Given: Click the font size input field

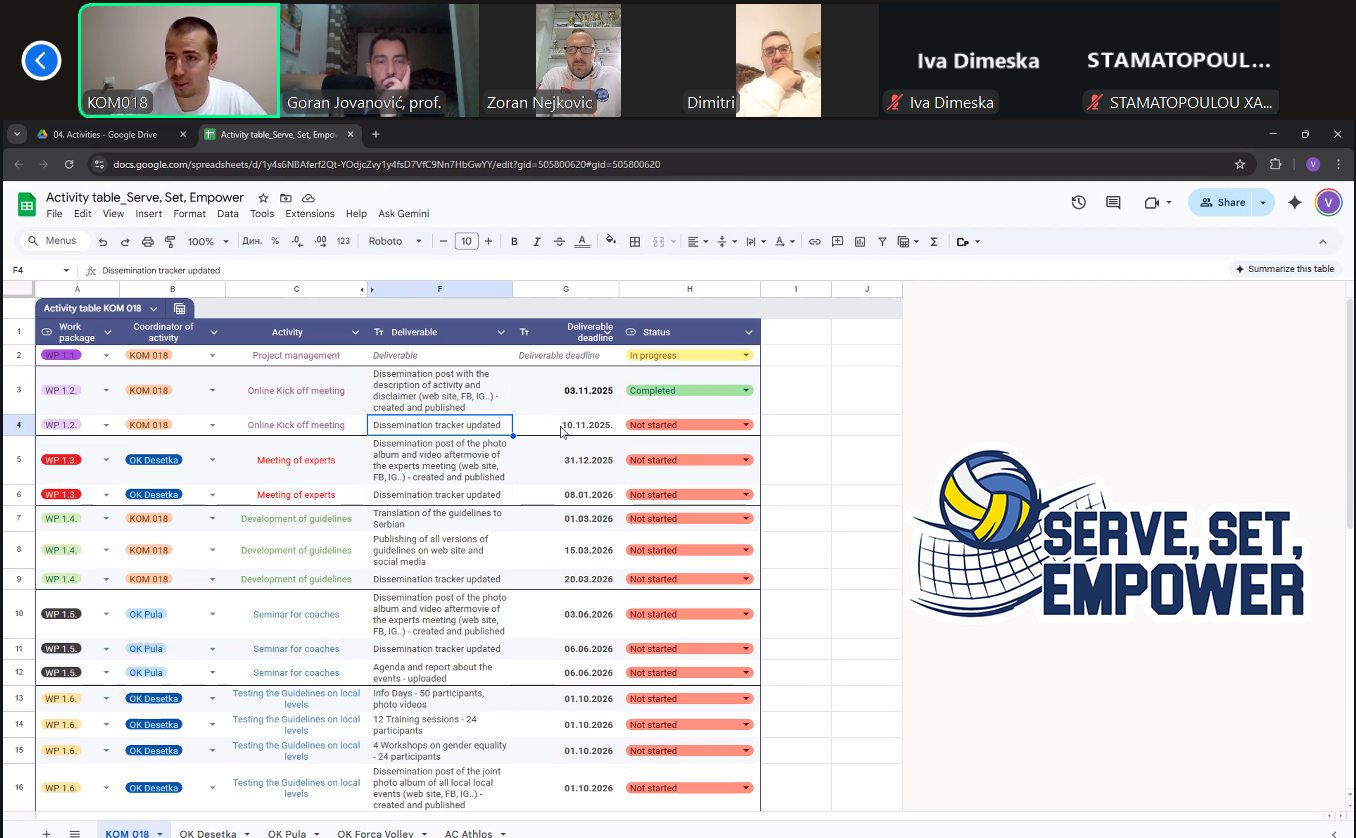Looking at the screenshot, I should 466,241.
